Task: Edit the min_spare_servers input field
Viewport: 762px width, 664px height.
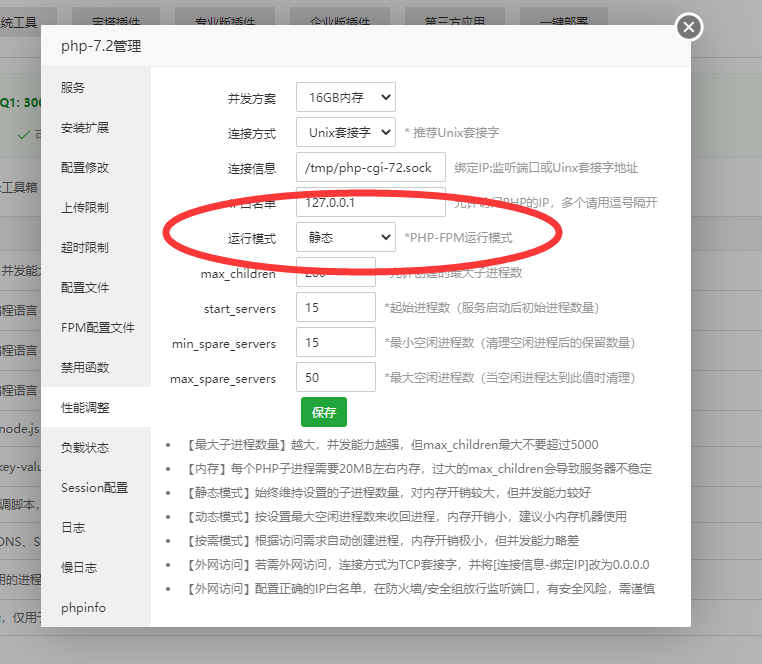Action: pyautogui.click(x=335, y=343)
